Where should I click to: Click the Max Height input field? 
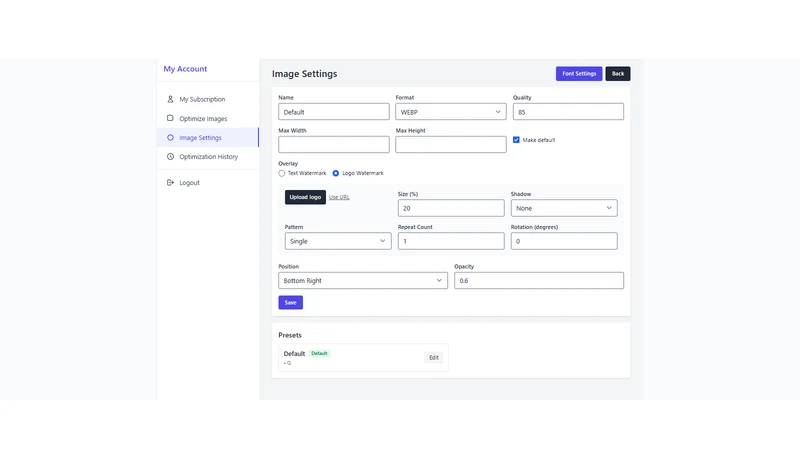coord(451,144)
